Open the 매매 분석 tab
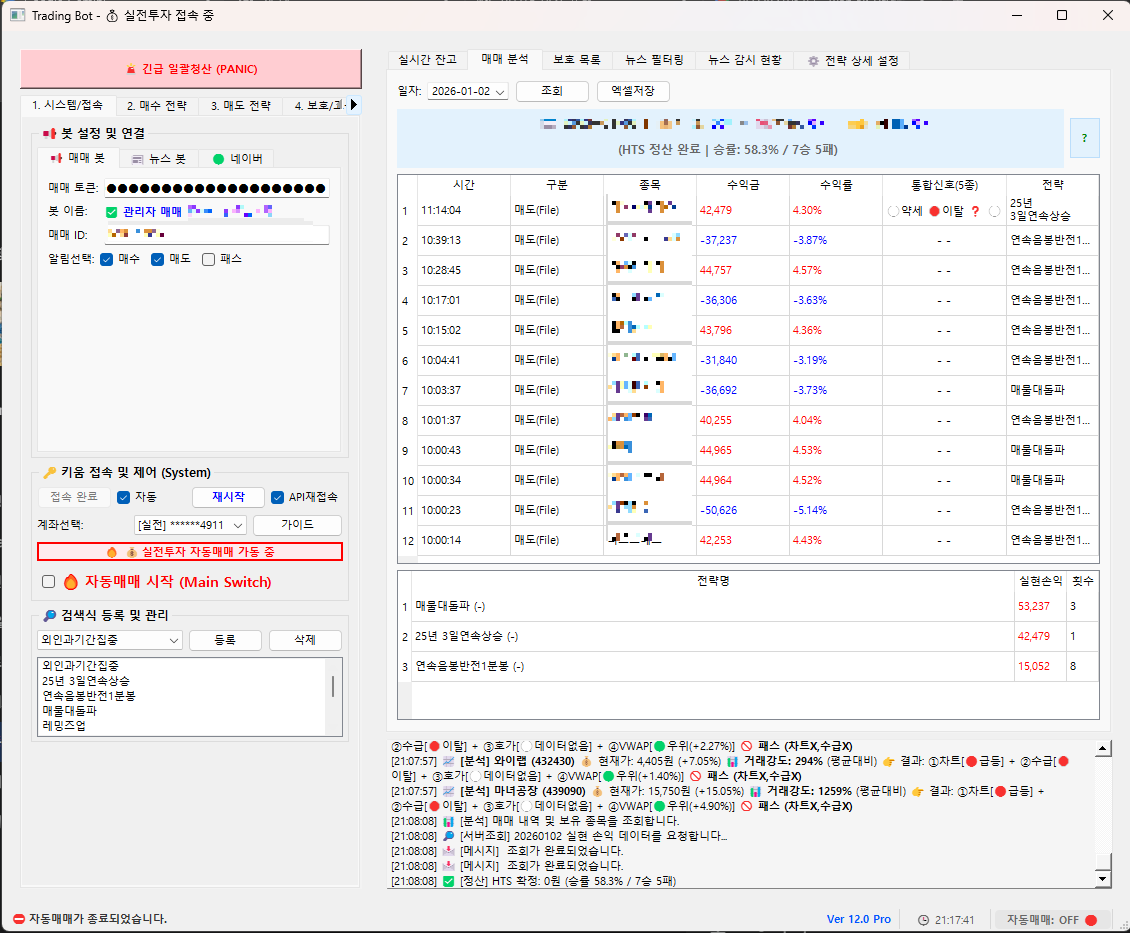 click(504, 59)
